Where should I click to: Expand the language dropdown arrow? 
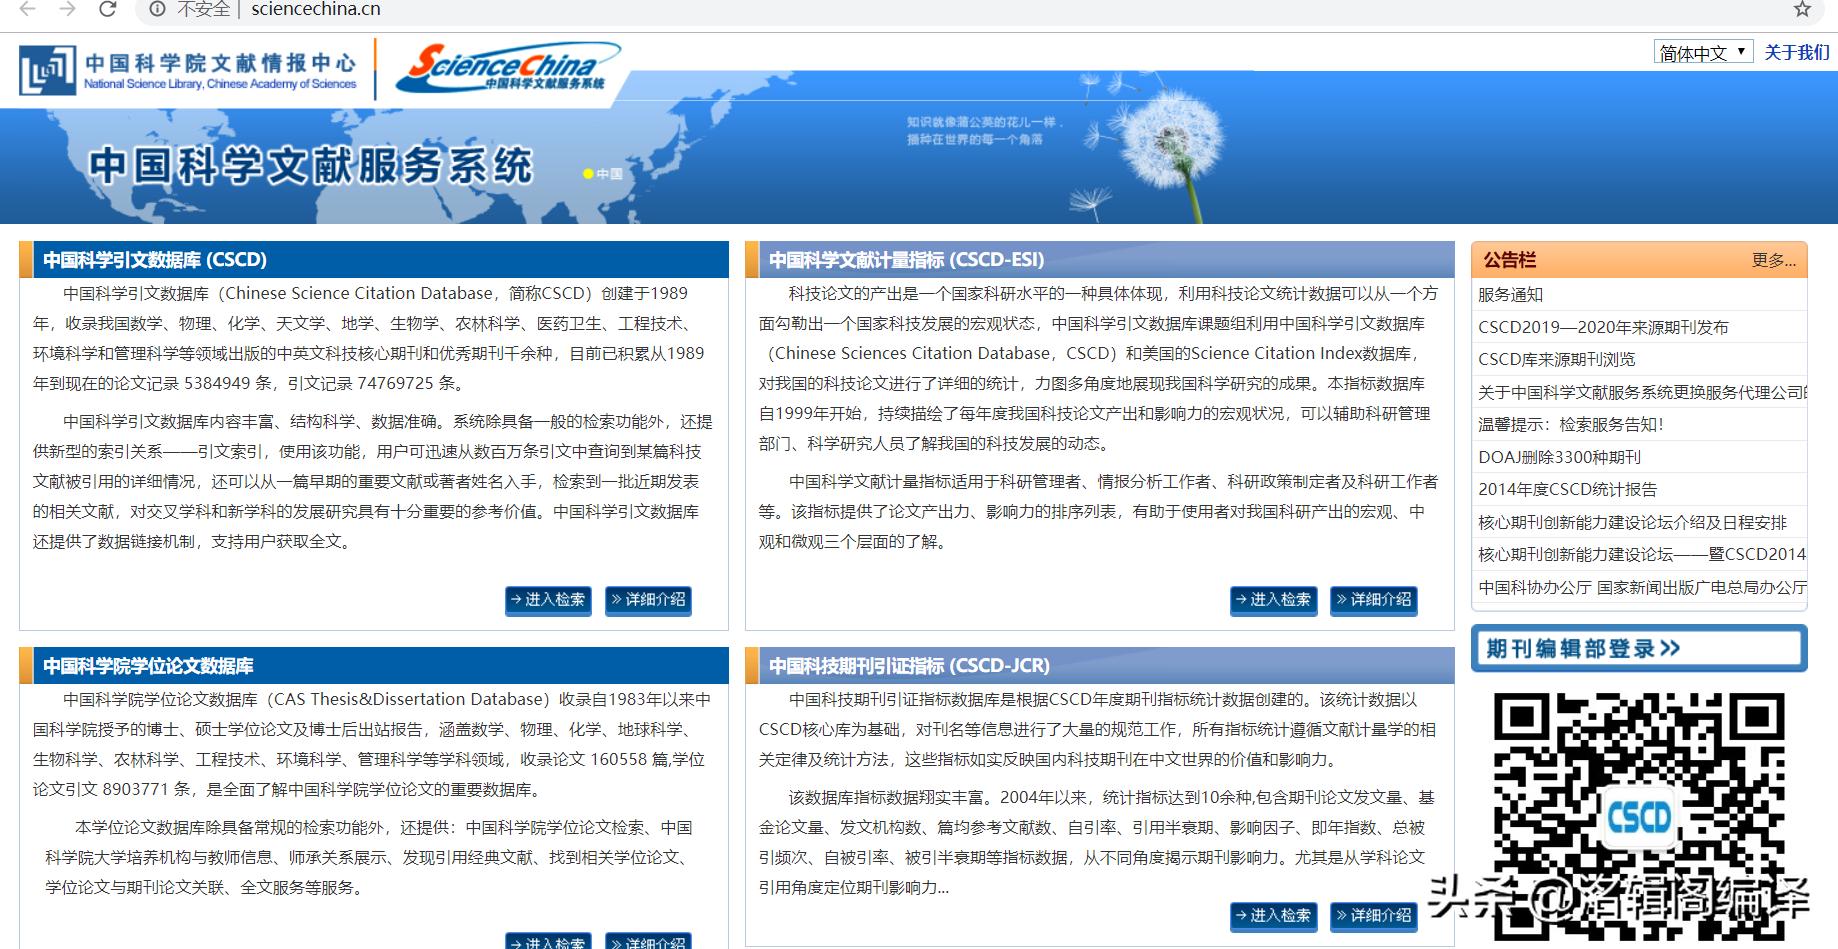coord(1741,51)
